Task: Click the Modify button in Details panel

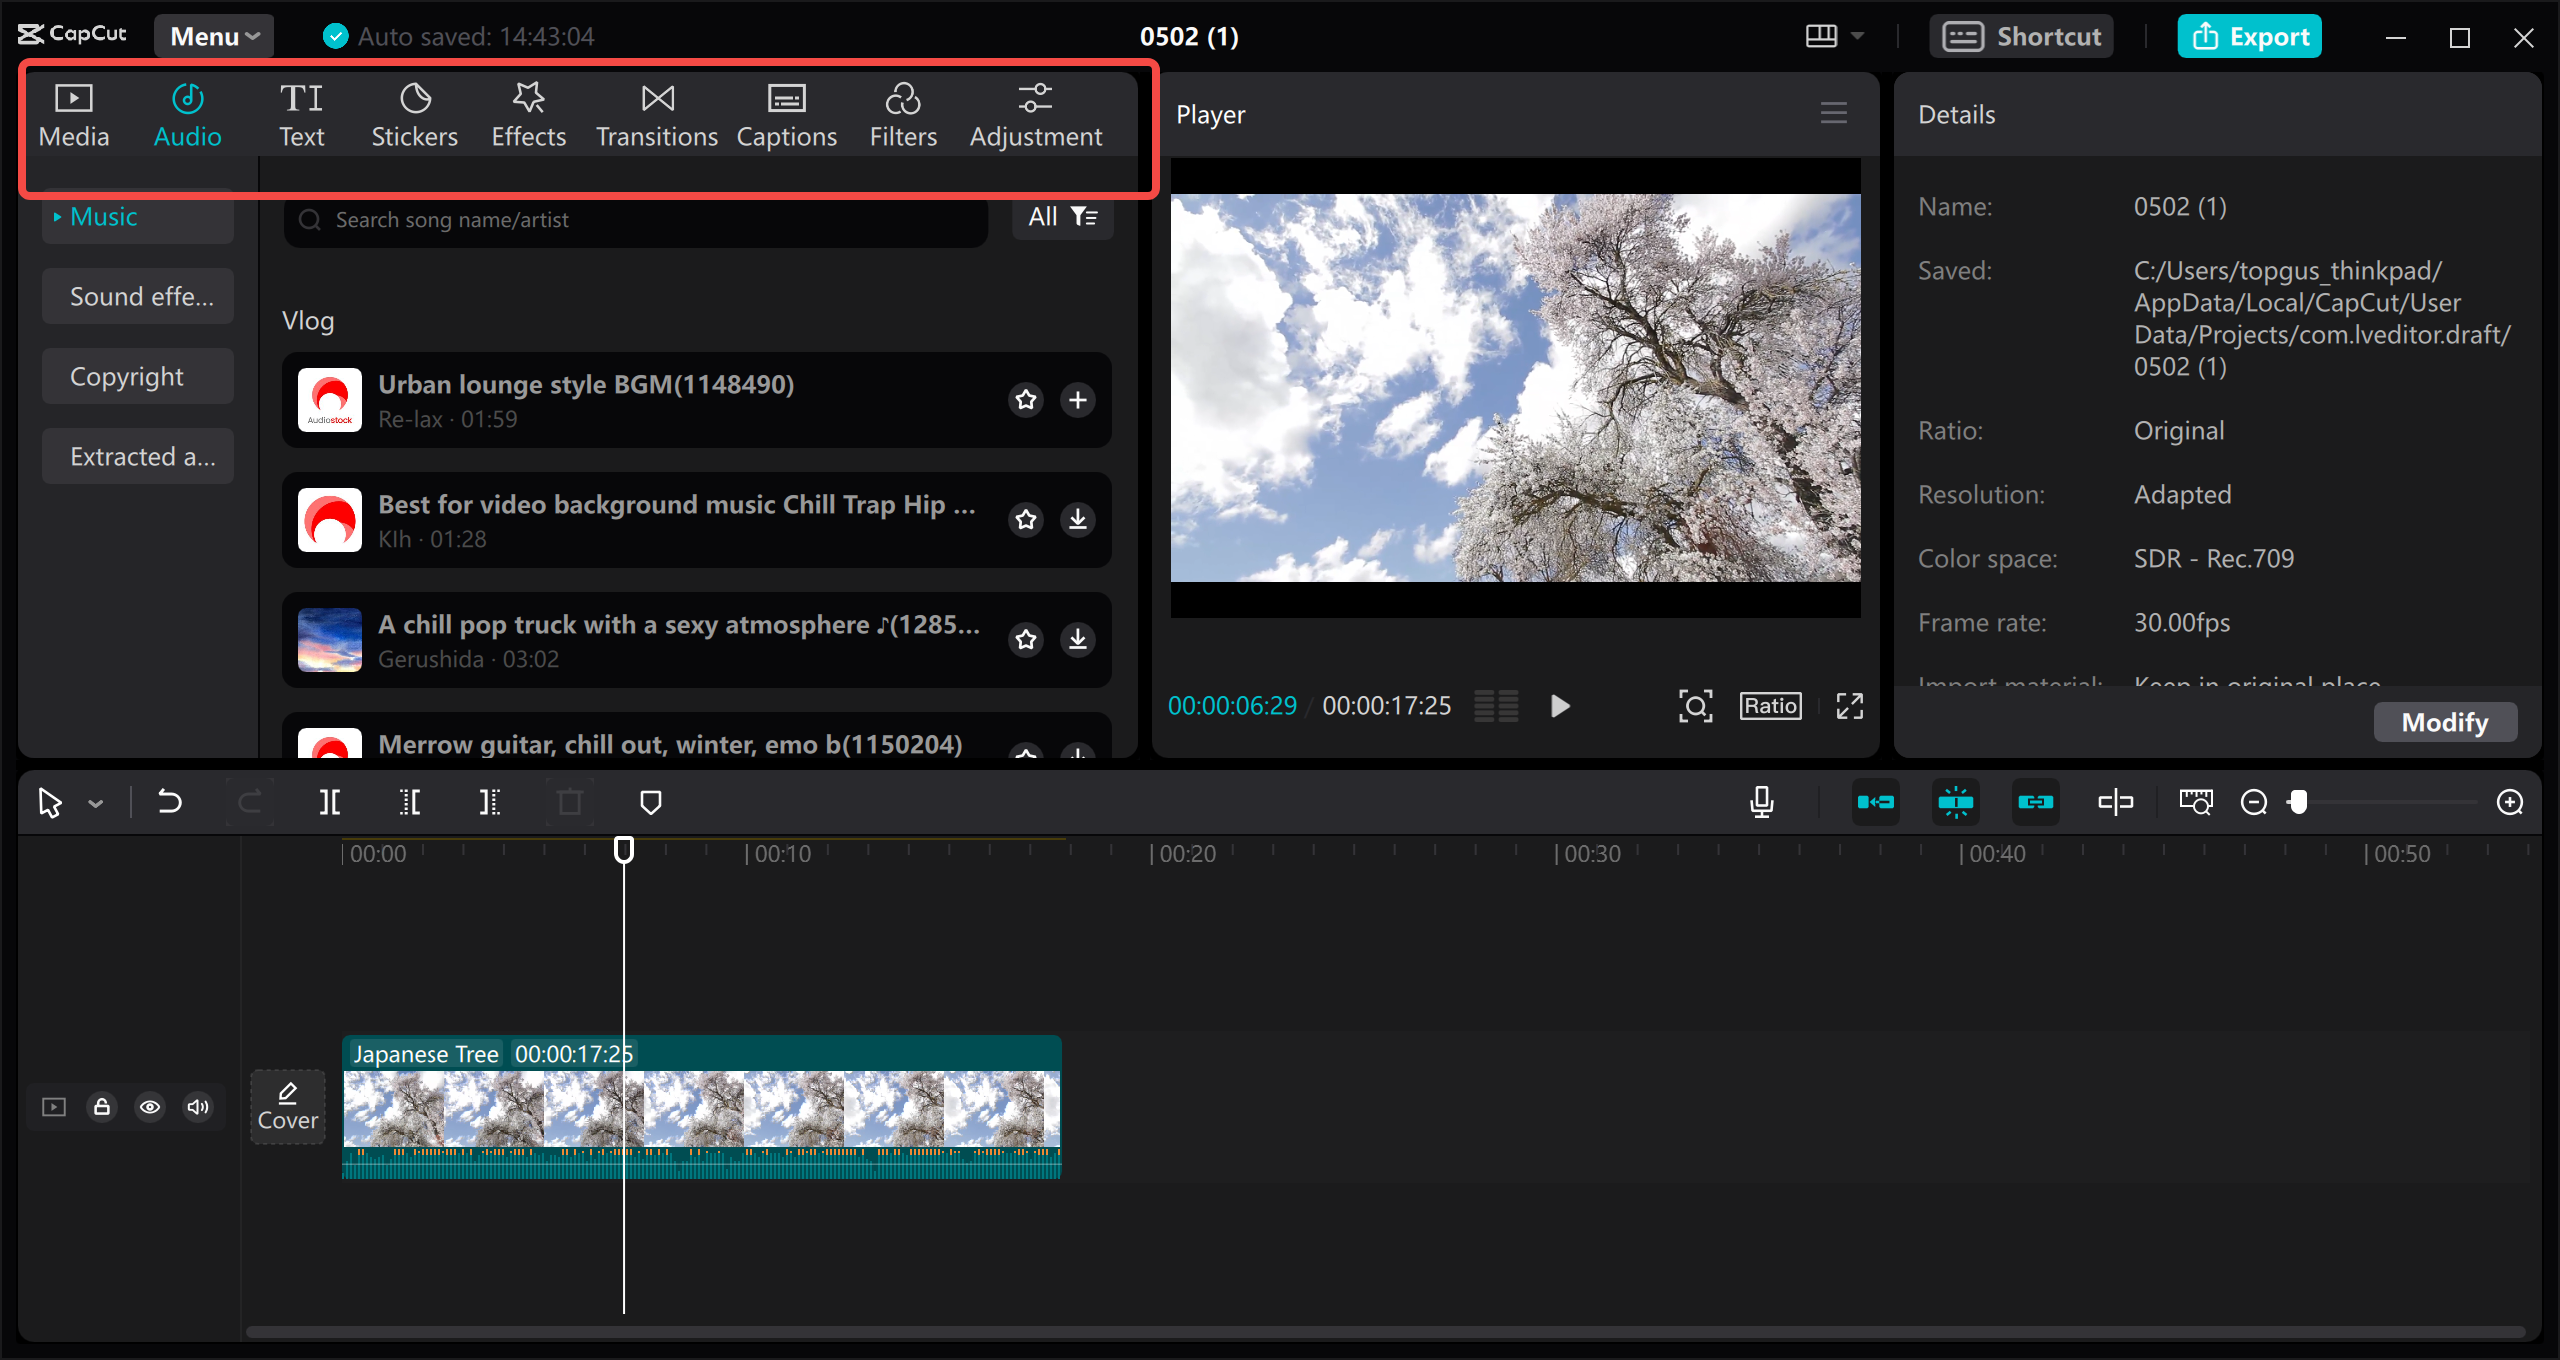Action: 2445,721
